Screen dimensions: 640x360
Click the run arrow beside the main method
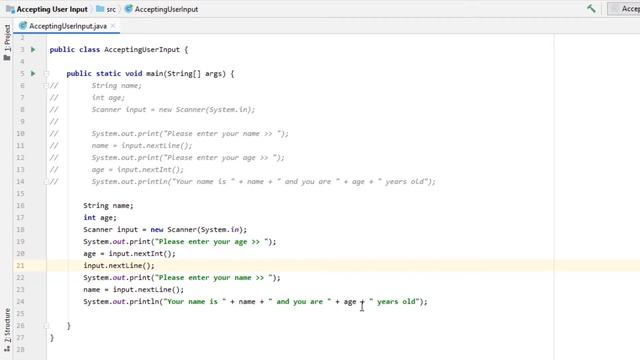[33, 73]
